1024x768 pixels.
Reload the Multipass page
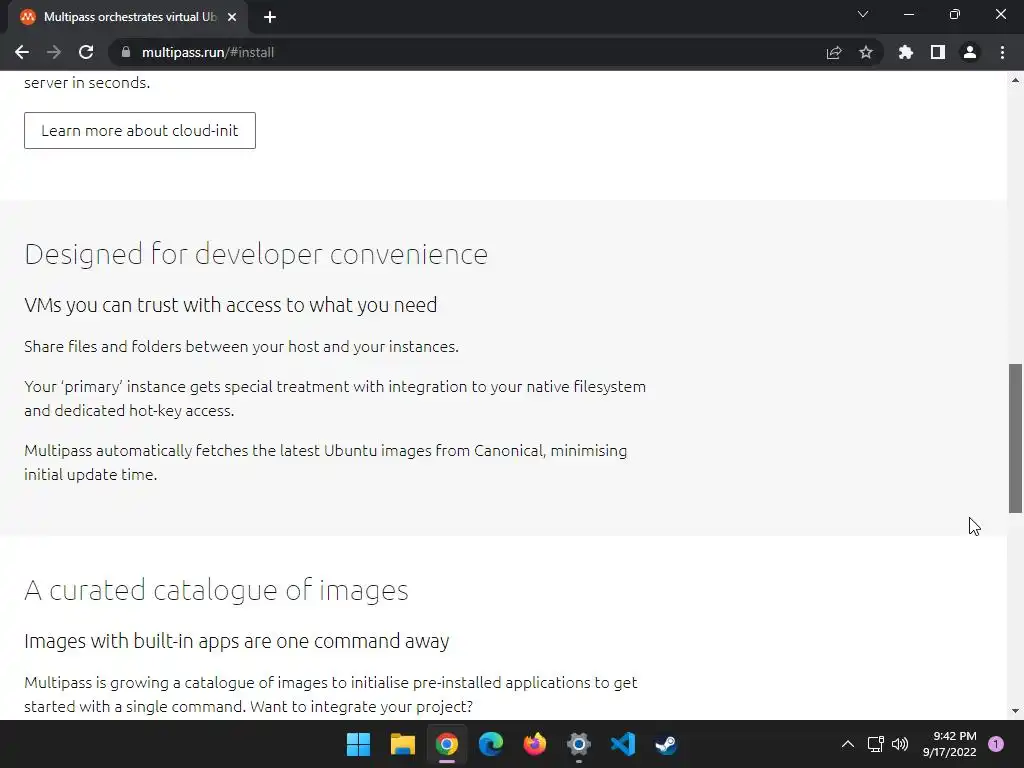(x=86, y=52)
